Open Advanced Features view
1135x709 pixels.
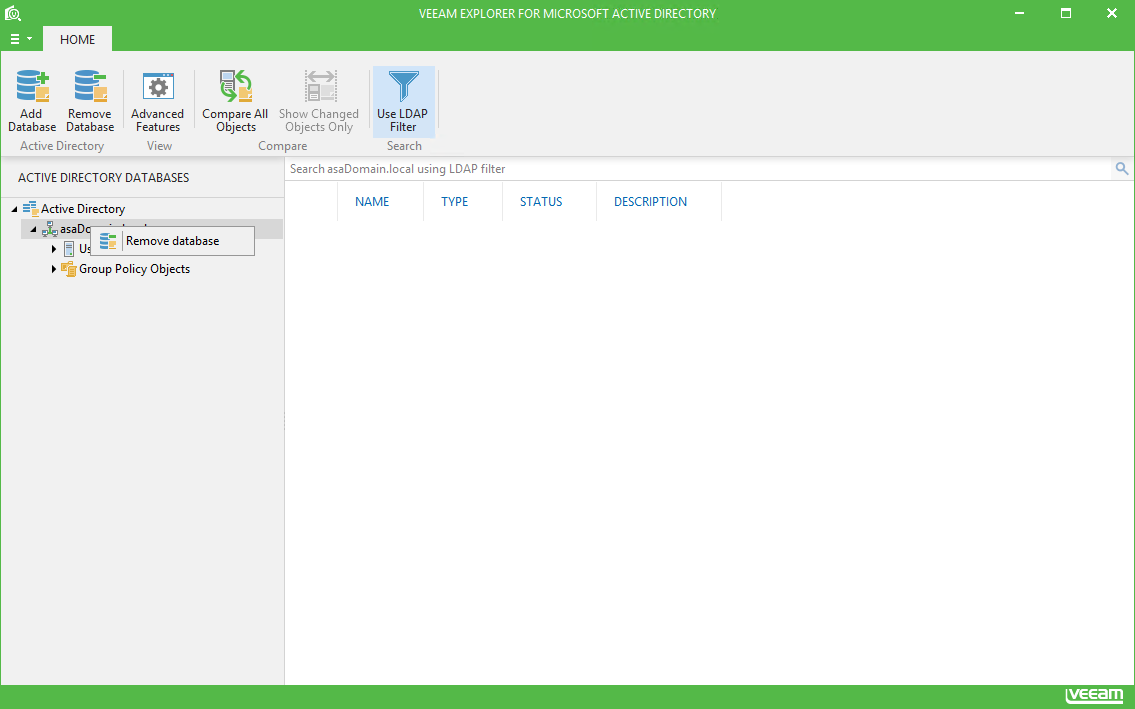158,101
